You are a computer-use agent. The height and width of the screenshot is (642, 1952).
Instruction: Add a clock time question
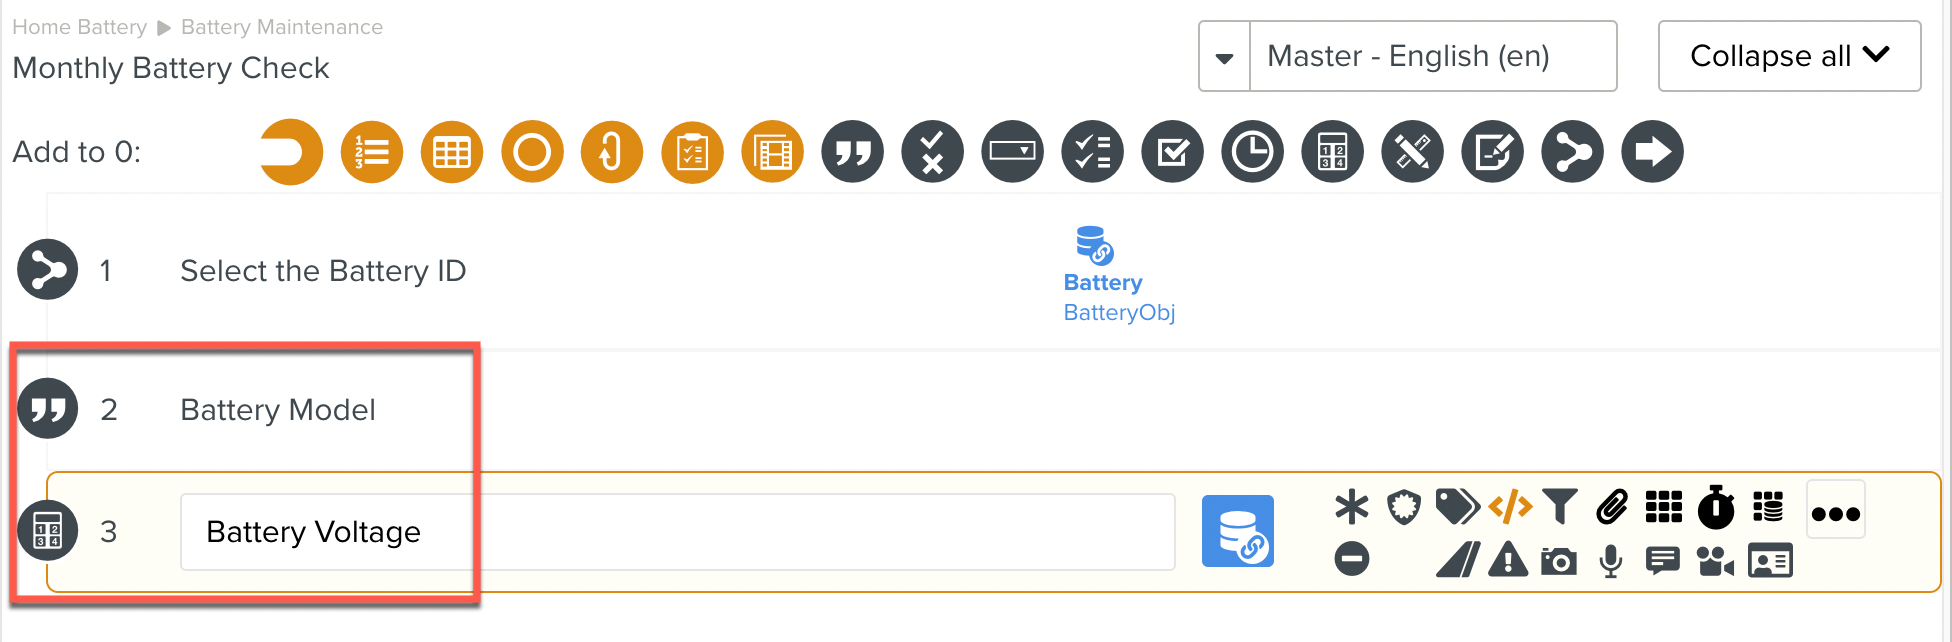coord(1252,152)
